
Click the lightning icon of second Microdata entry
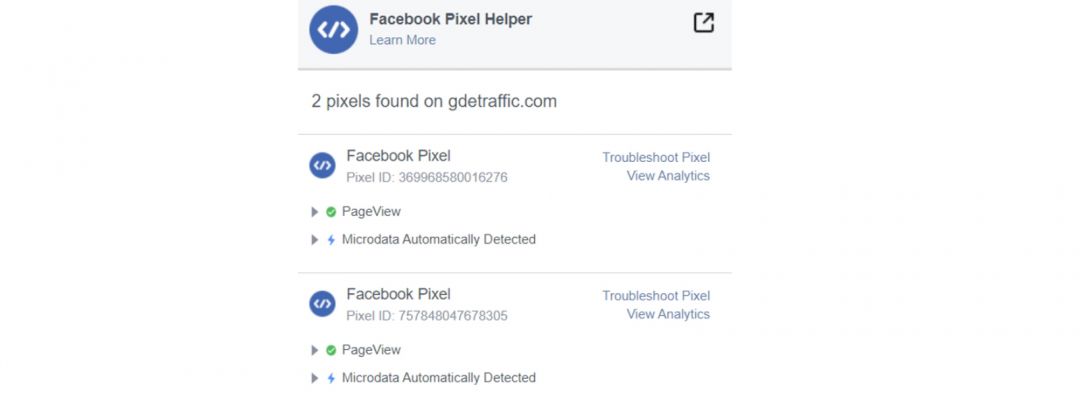[x=331, y=378]
